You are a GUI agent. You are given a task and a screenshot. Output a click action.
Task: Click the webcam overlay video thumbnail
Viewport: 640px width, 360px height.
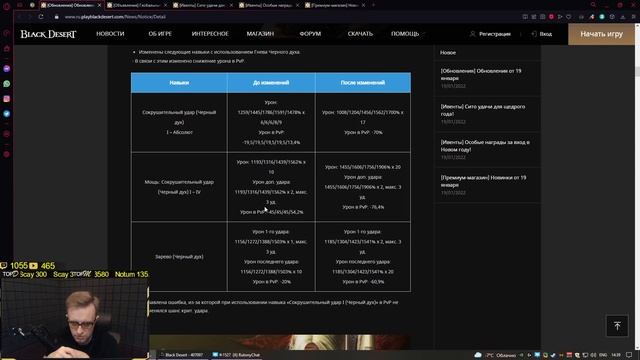pos(74,318)
